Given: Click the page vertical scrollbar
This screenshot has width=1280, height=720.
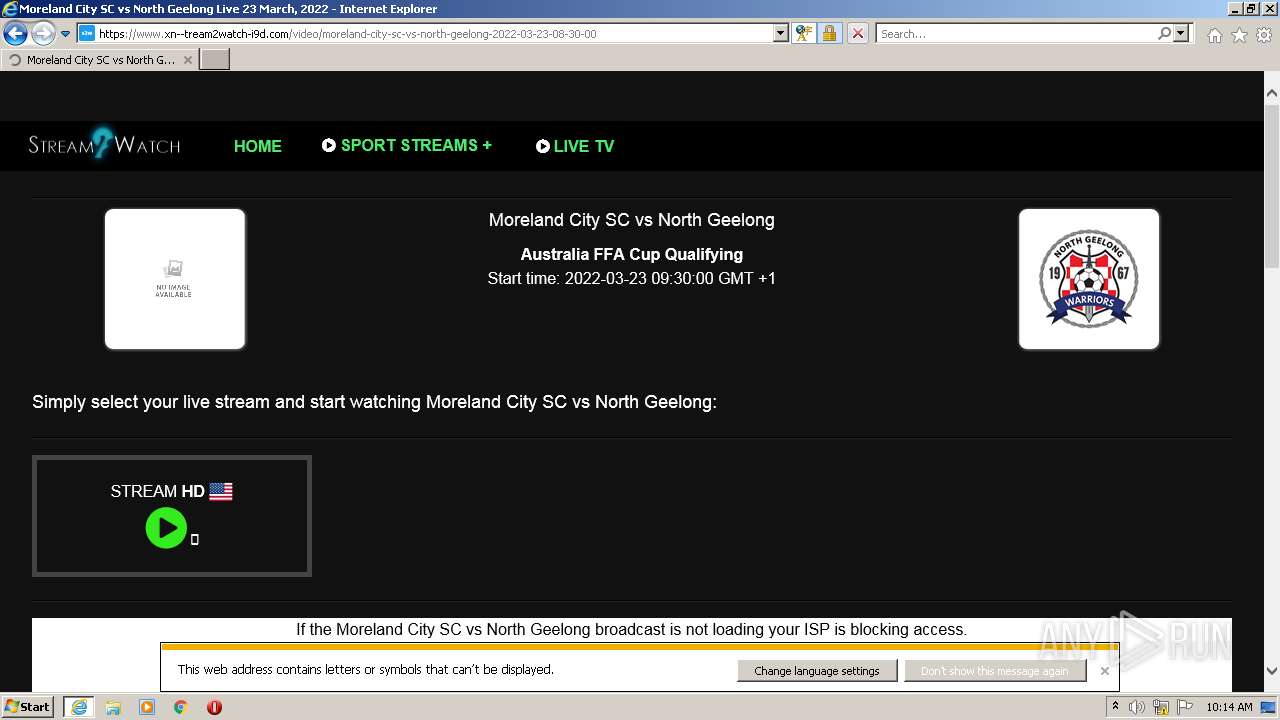Looking at the screenshot, I should coord(1272,186).
